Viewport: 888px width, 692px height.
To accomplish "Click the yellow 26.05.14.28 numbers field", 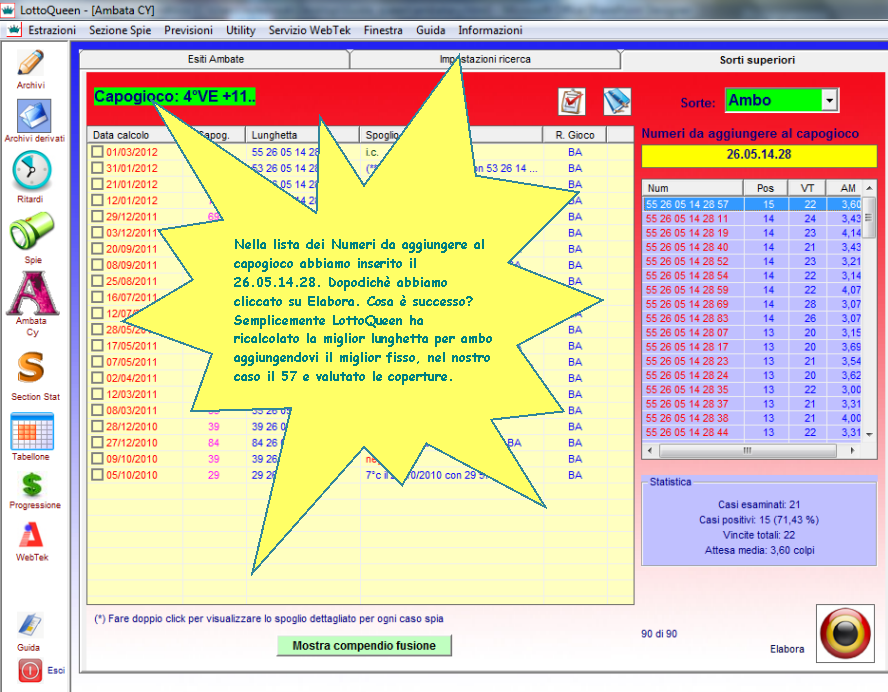I will pos(759,155).
